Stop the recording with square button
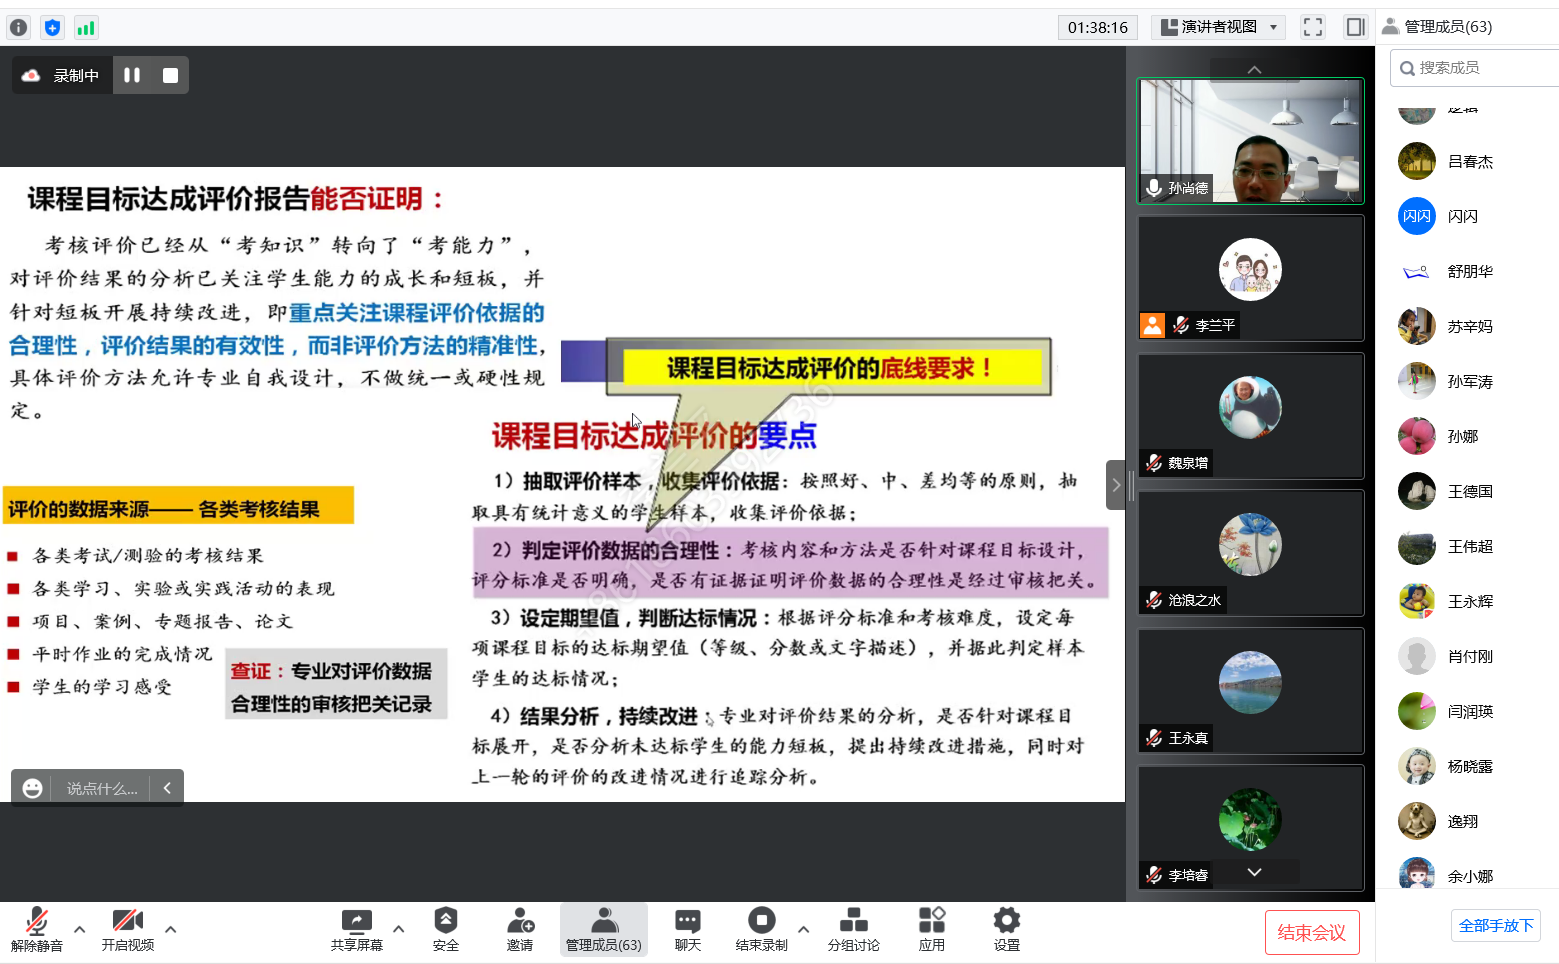1559x964 pixels. click(170, 75)
